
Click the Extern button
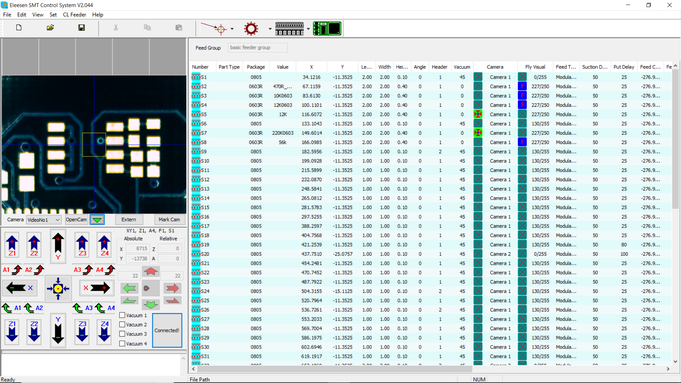129,220
